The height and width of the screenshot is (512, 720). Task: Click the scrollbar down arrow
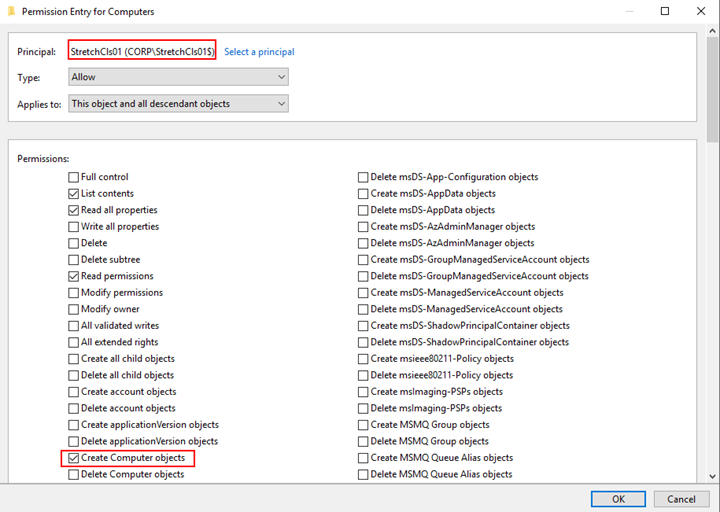[713, 477]
